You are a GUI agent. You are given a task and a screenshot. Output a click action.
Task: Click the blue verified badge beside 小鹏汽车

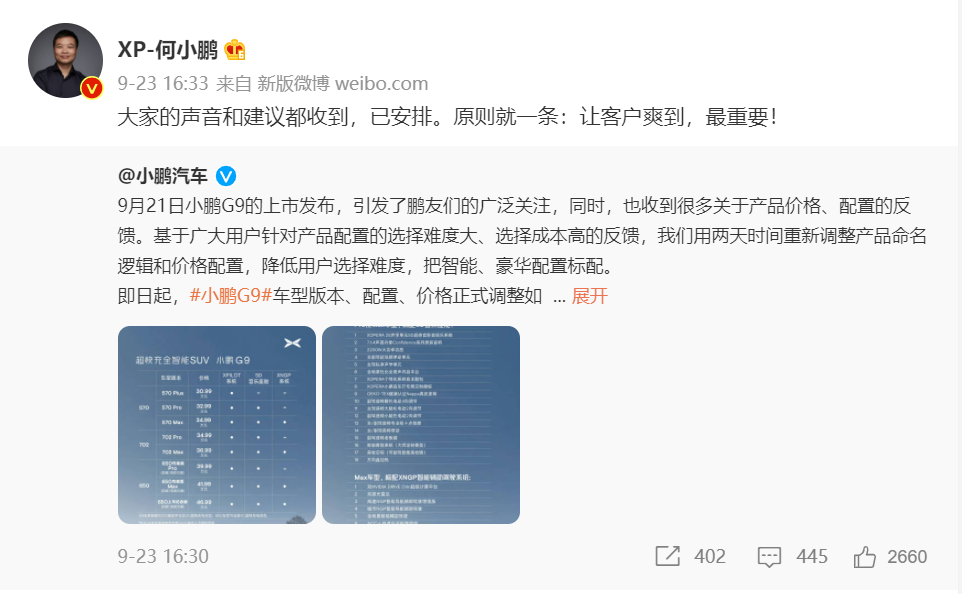(226, 177)
